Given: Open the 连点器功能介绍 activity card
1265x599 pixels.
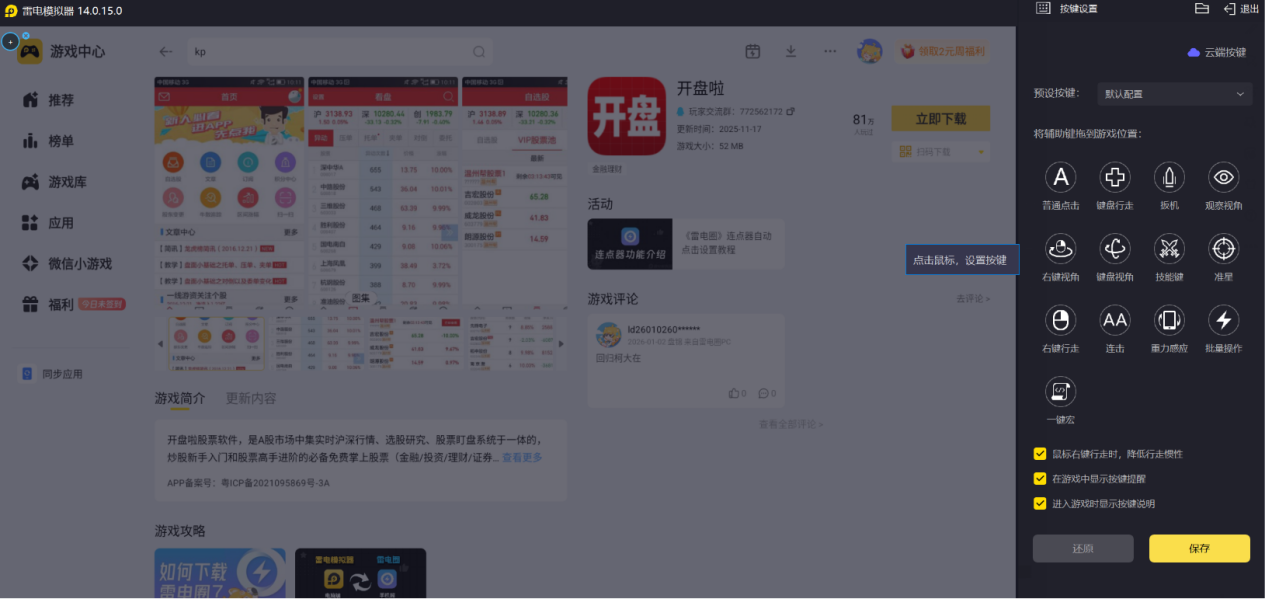Looking at the screenshot, I should click(x=686, y=244).
